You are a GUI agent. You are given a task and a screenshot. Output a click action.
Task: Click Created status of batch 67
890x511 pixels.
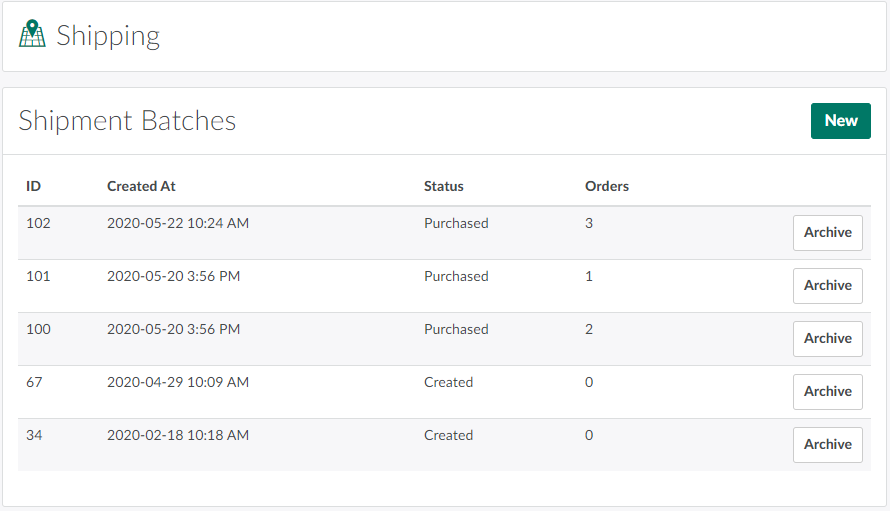(448, 383)
